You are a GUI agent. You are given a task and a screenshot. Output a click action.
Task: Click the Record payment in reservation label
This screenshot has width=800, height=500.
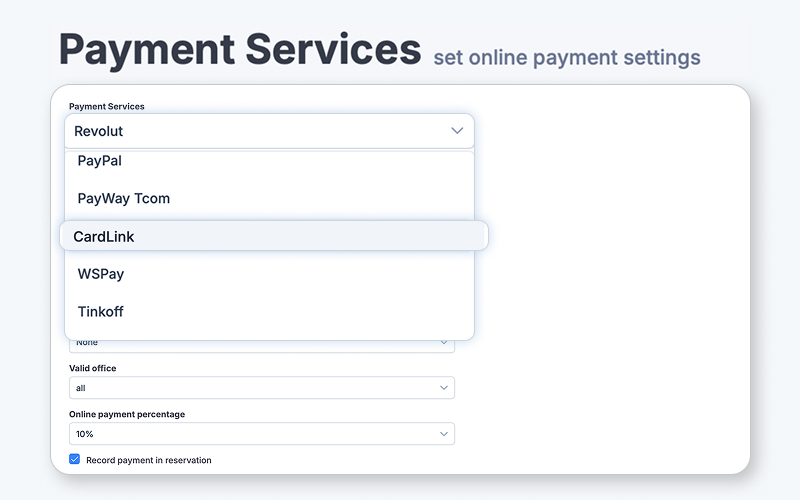tap(149, 460)
